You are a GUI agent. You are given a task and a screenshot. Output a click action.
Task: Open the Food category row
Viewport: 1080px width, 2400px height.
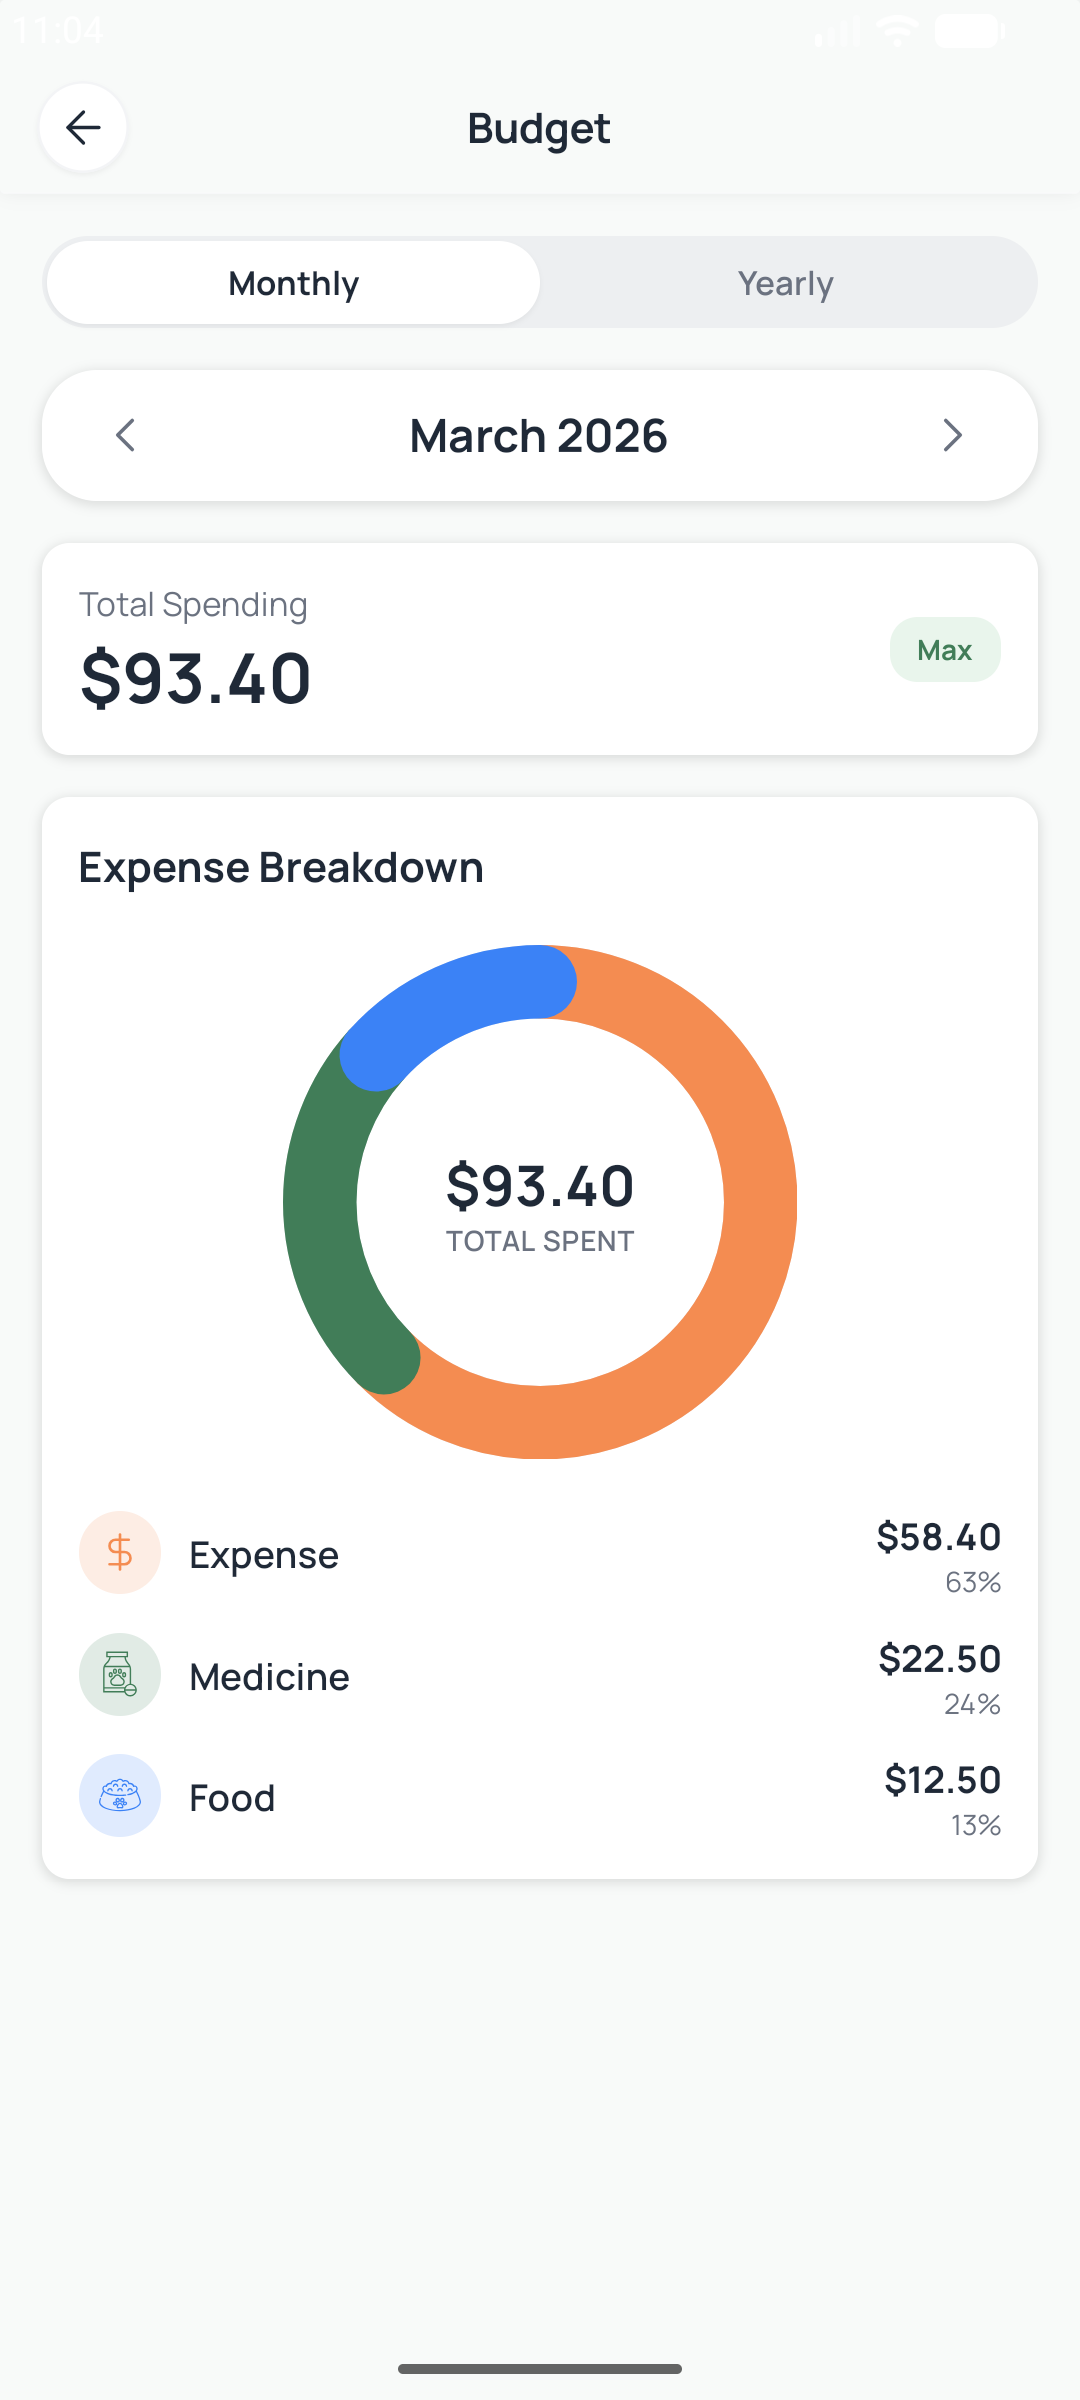click(540, 1797)
